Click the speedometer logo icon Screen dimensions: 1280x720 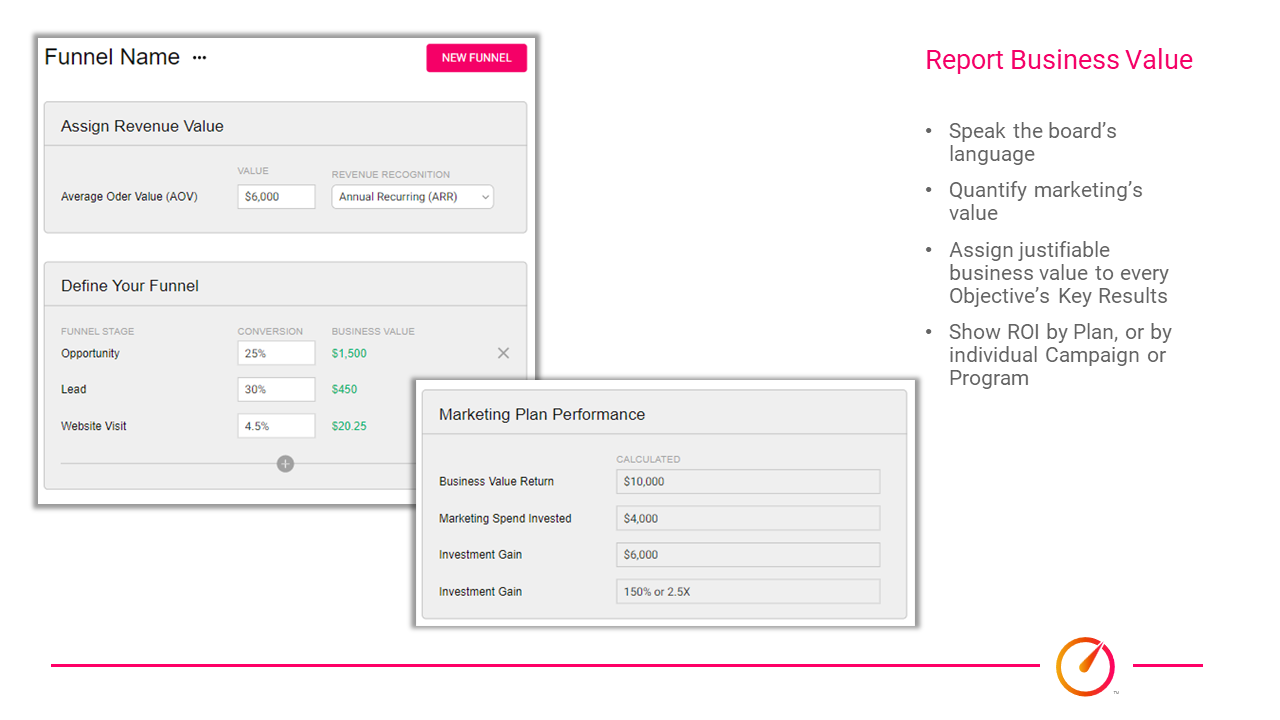coord(1086,665)
